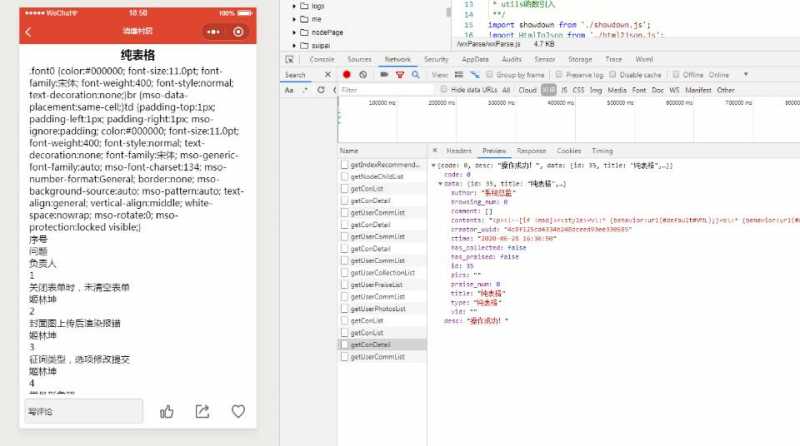This screenshot has height=446, width=800.
Task: Filter requests by Img type
Action: 596,90
